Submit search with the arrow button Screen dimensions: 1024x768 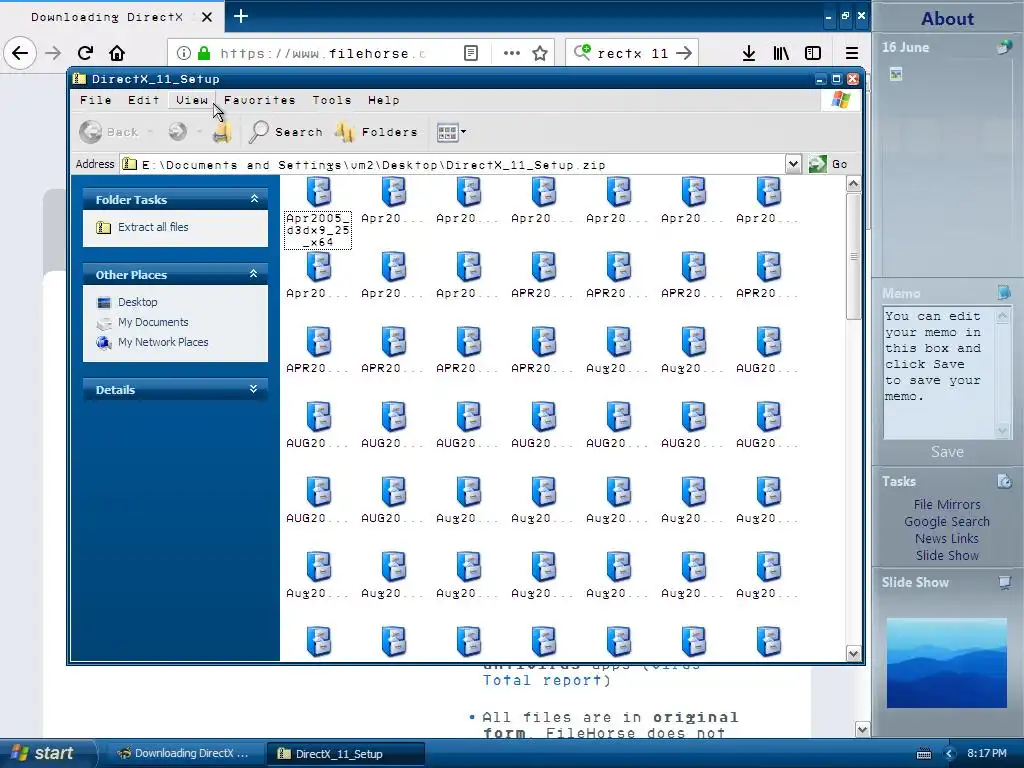click(684, 53)
